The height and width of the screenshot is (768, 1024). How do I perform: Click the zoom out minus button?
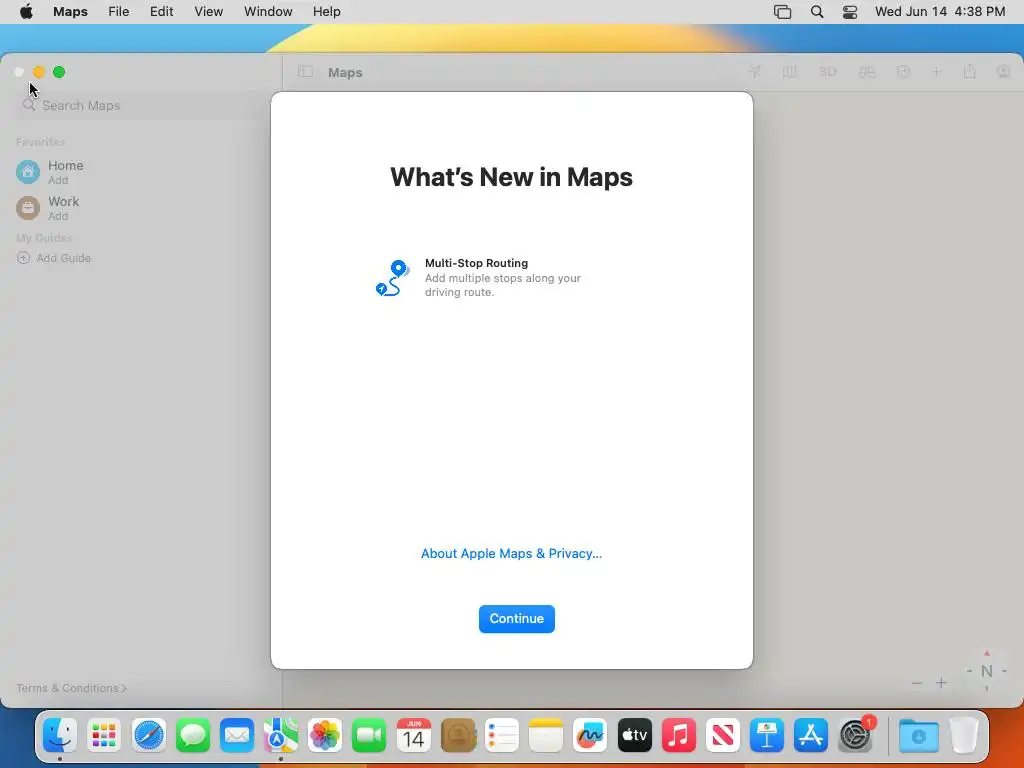pyautogui.click(x=917, y=683)
